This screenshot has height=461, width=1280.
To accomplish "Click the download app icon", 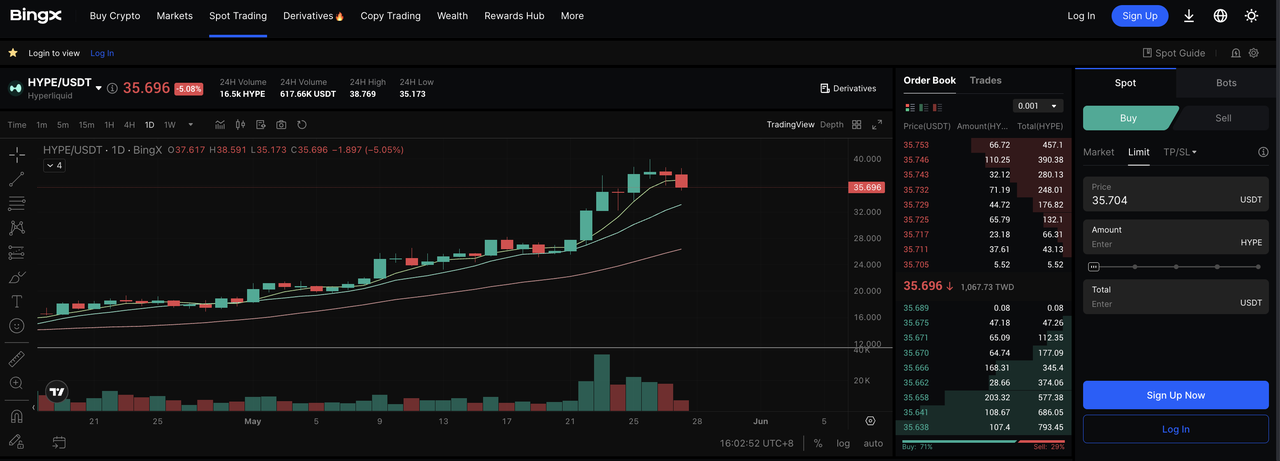I will tap(1189, 16).
